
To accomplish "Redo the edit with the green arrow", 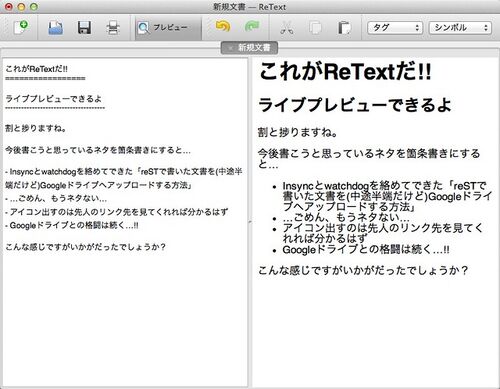I will pos(252,27).
